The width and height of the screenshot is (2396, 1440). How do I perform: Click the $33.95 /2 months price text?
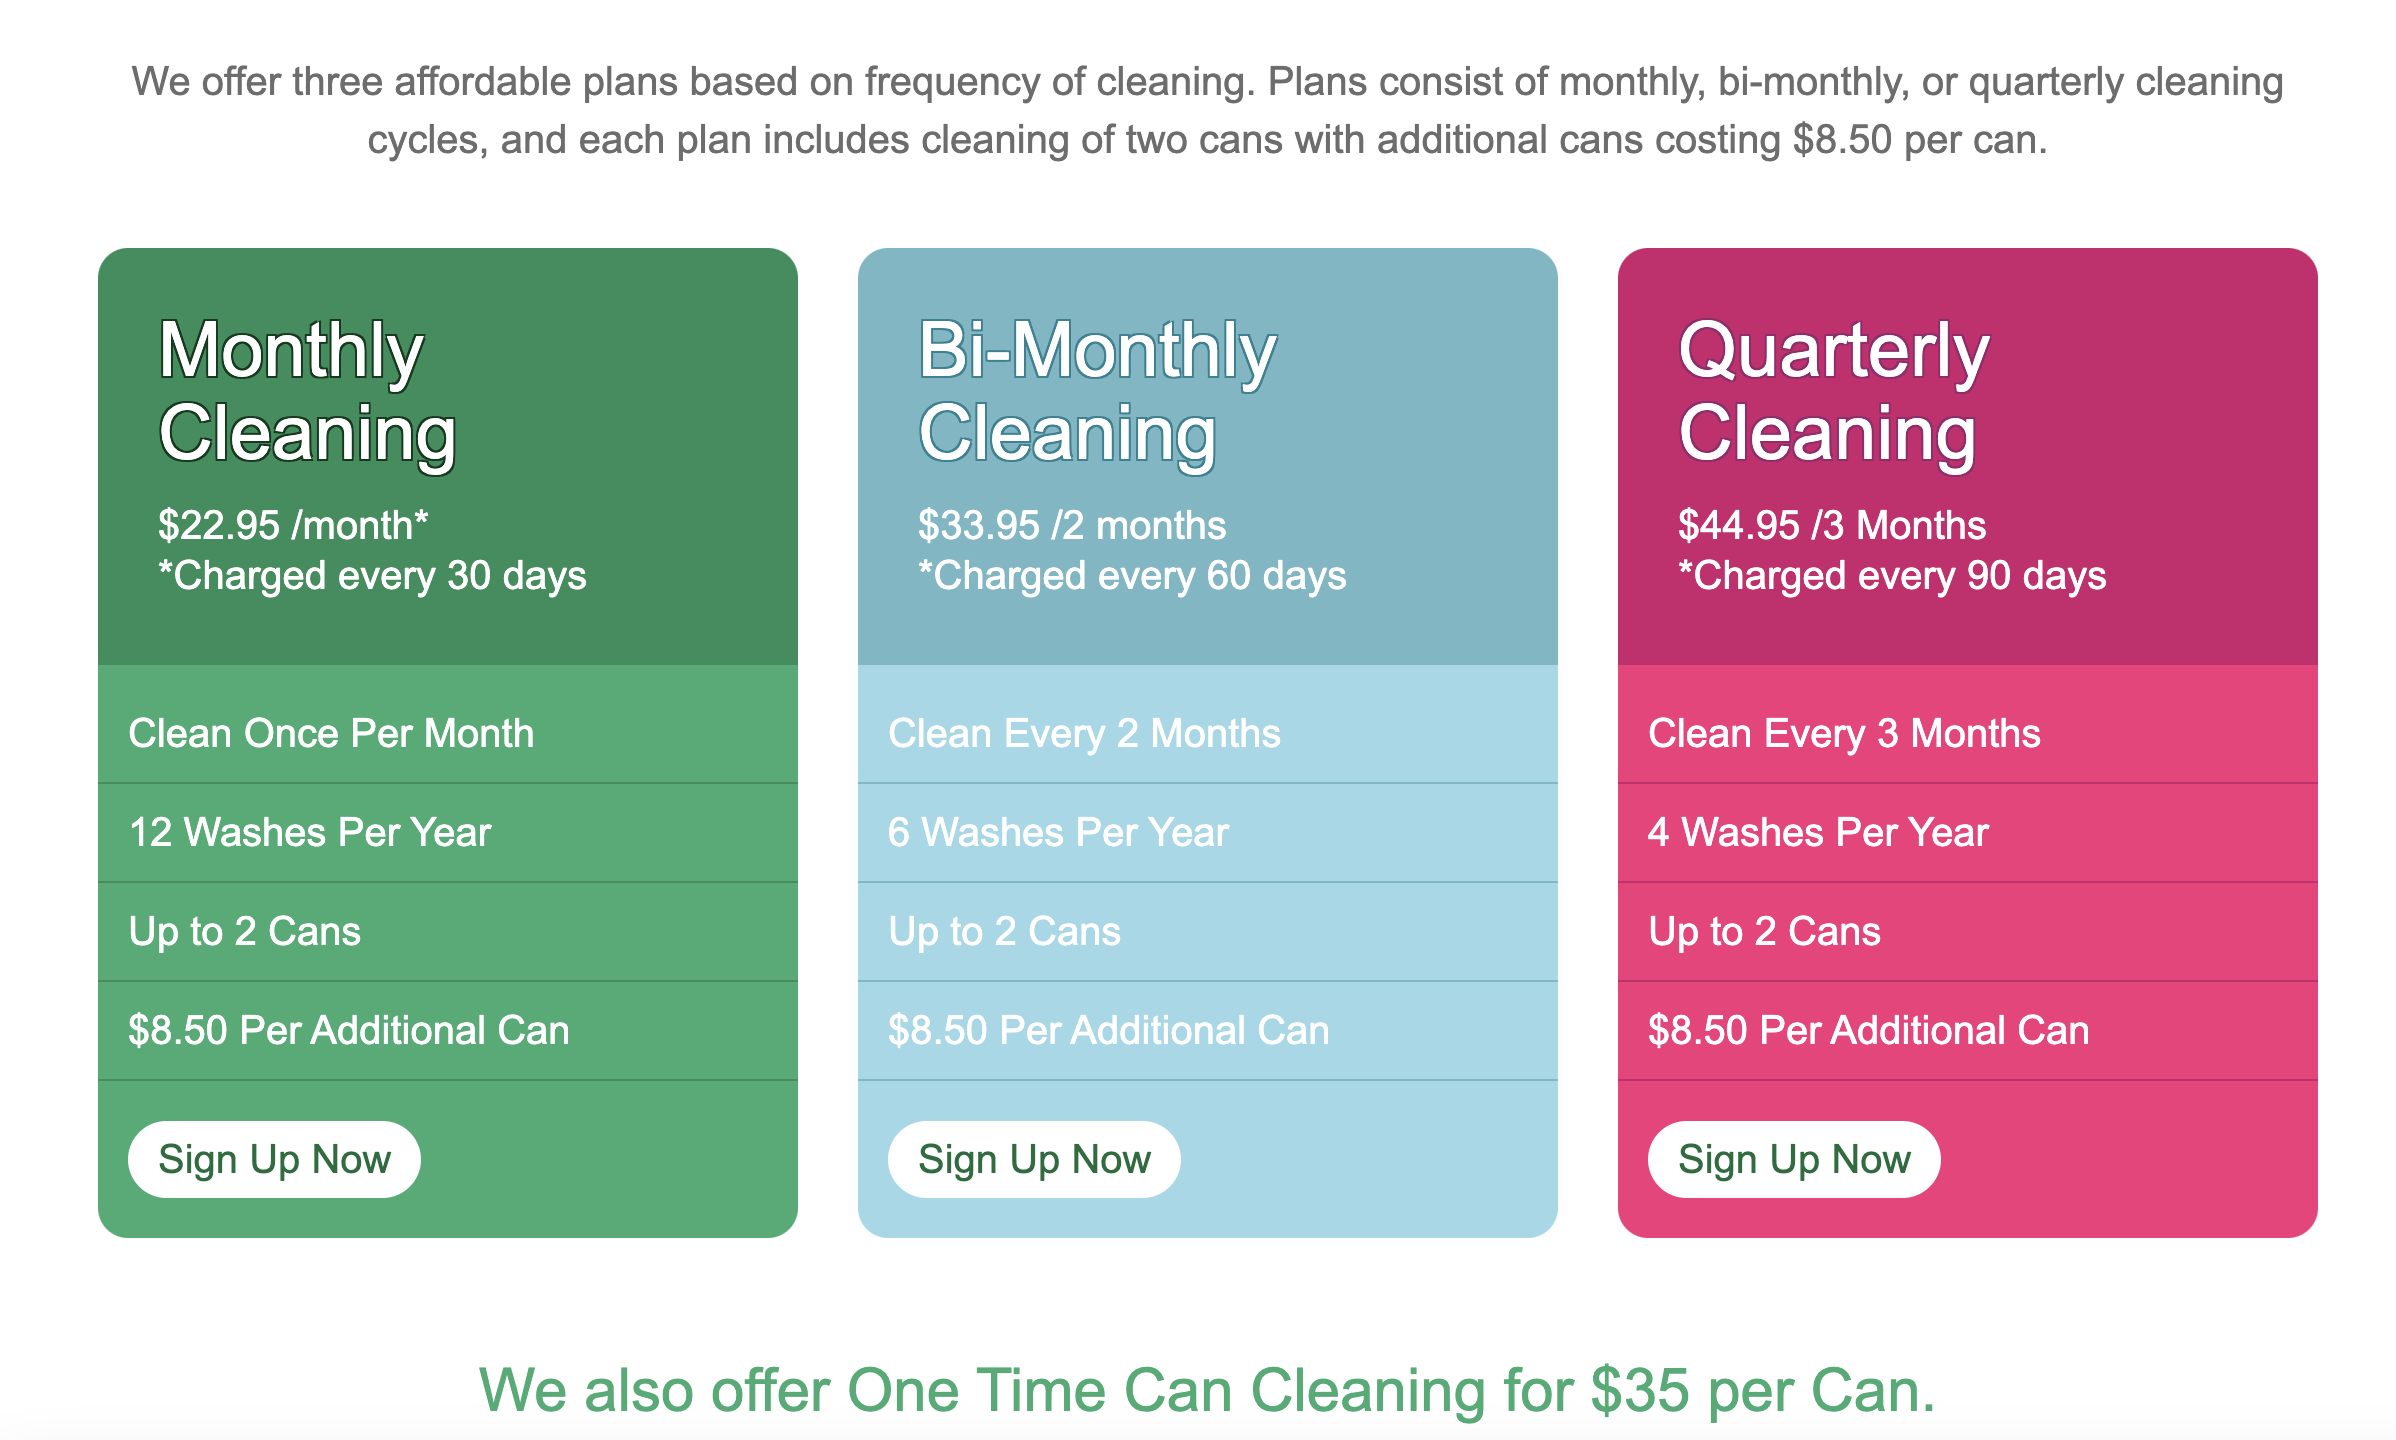1072,522
